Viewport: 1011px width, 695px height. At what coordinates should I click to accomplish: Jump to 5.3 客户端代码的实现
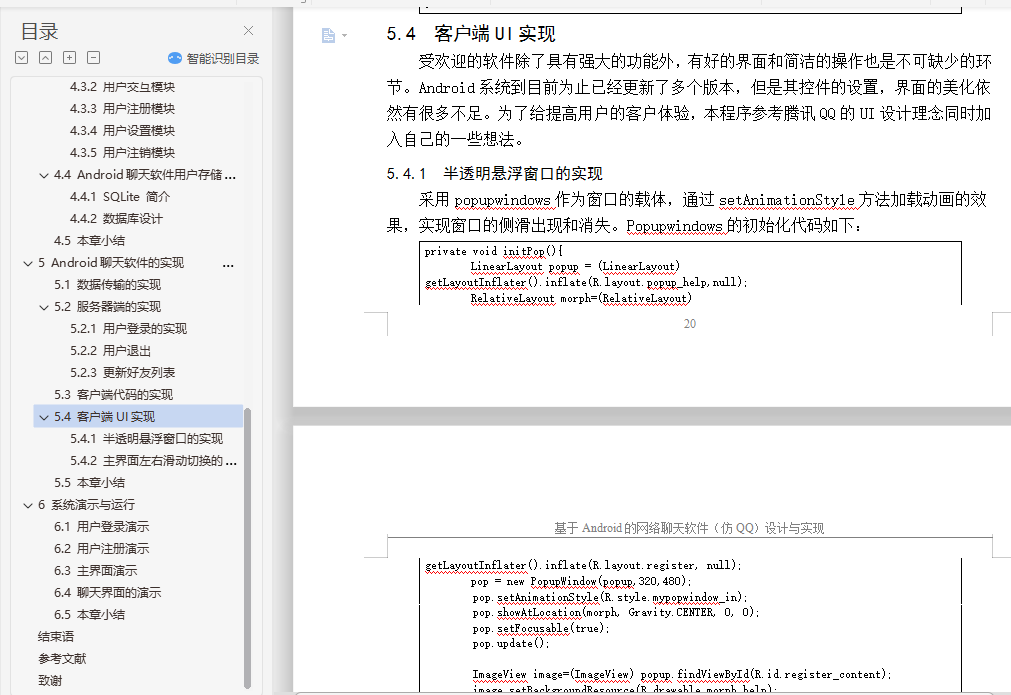pos(113,395)
